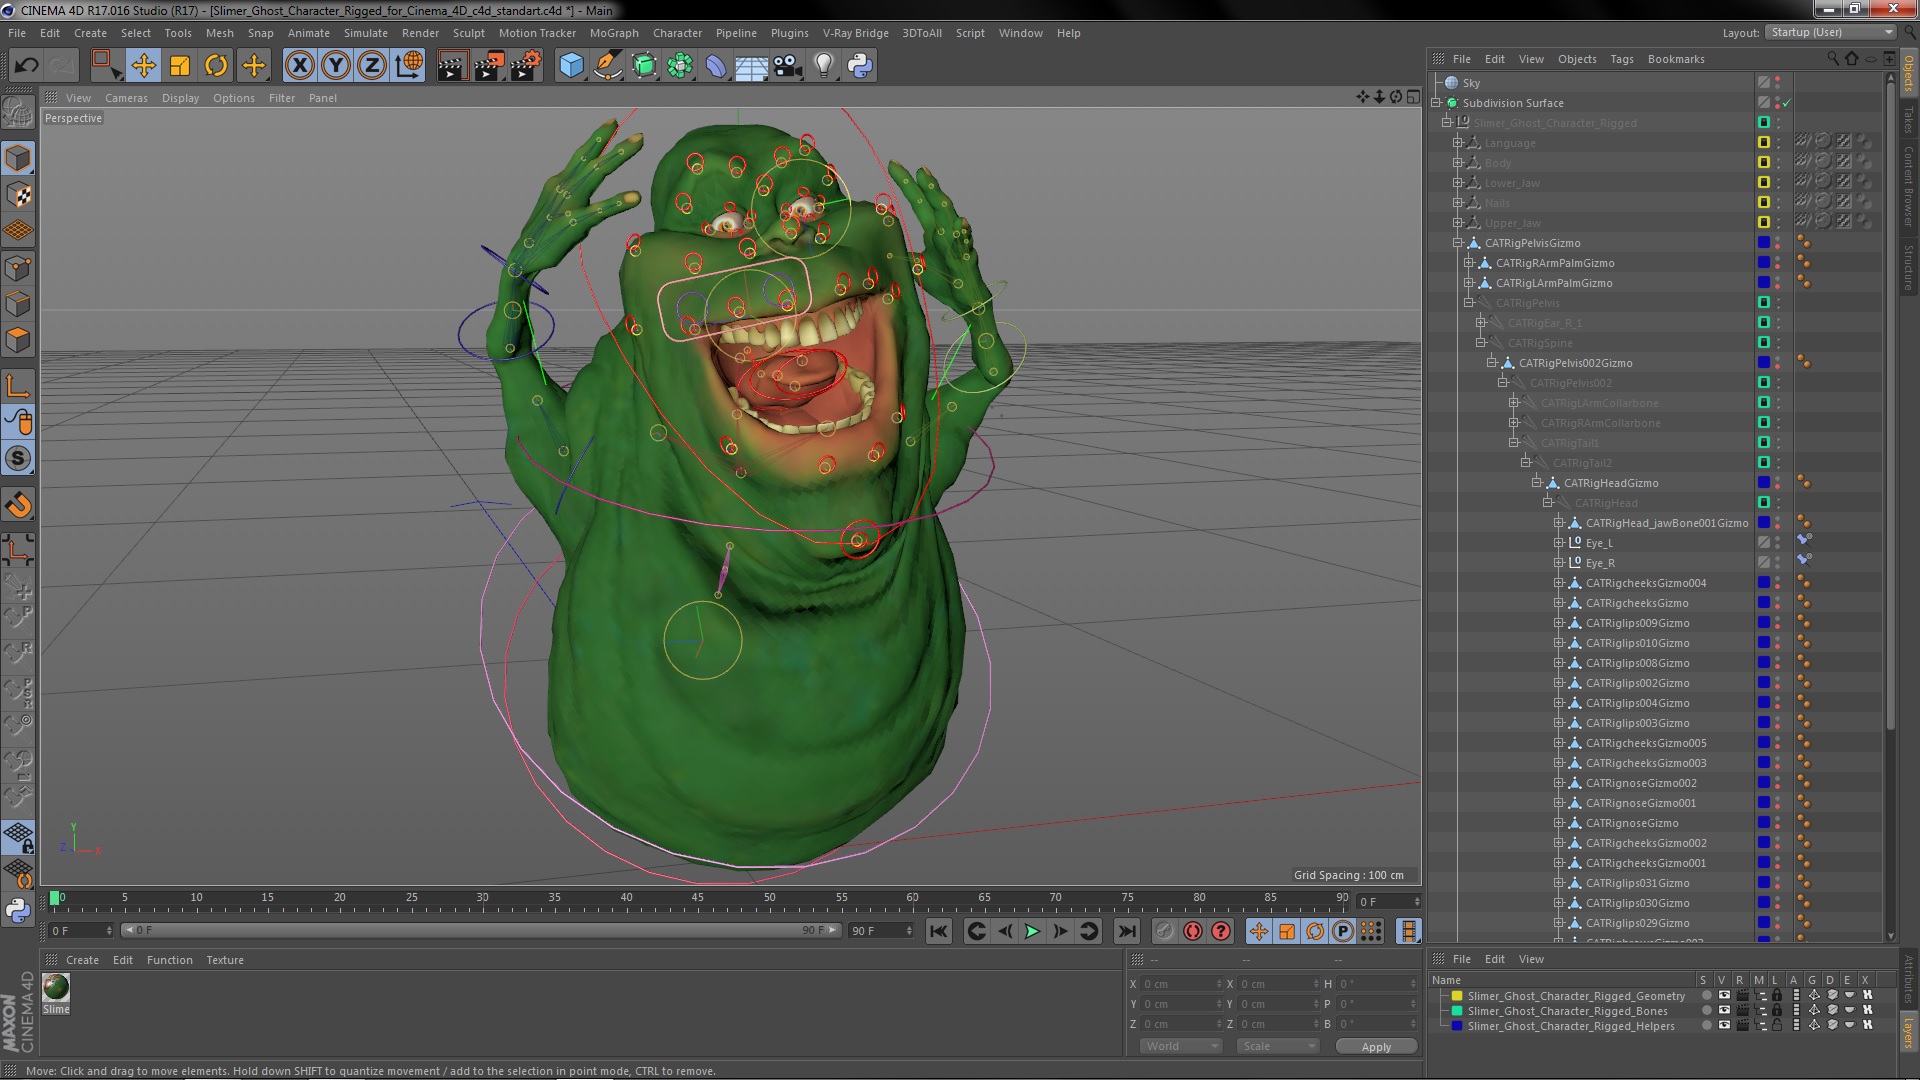This screenshot has width=1920, height=1080.
Task: Switch to Edges mode
Action: [x=18, y=304]
